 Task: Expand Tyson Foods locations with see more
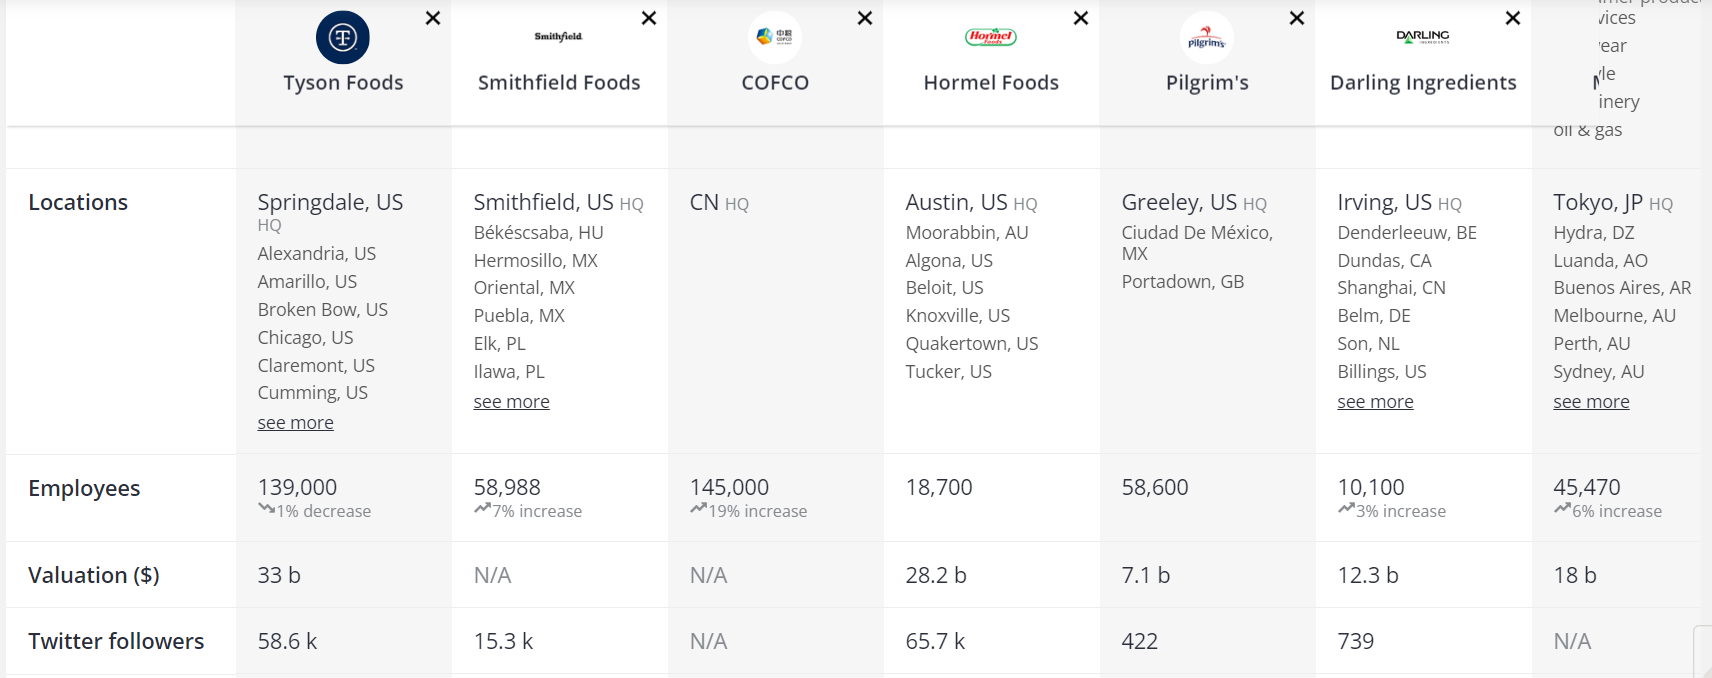(296, 423)
